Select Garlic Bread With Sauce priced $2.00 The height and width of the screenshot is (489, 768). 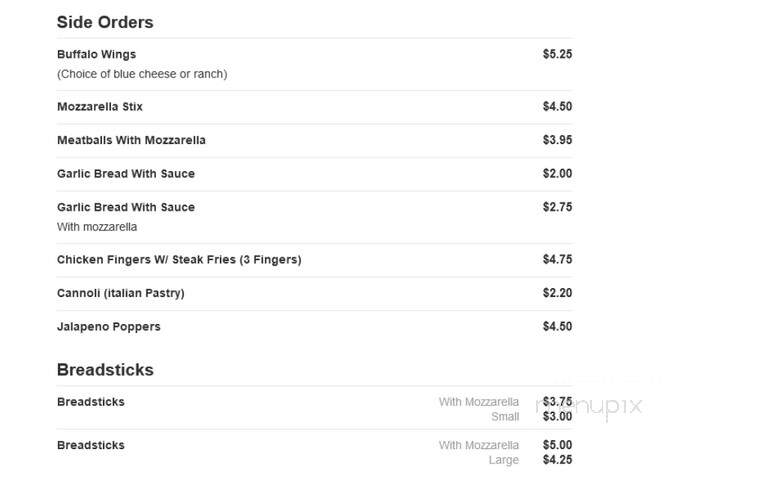point(126,173)
